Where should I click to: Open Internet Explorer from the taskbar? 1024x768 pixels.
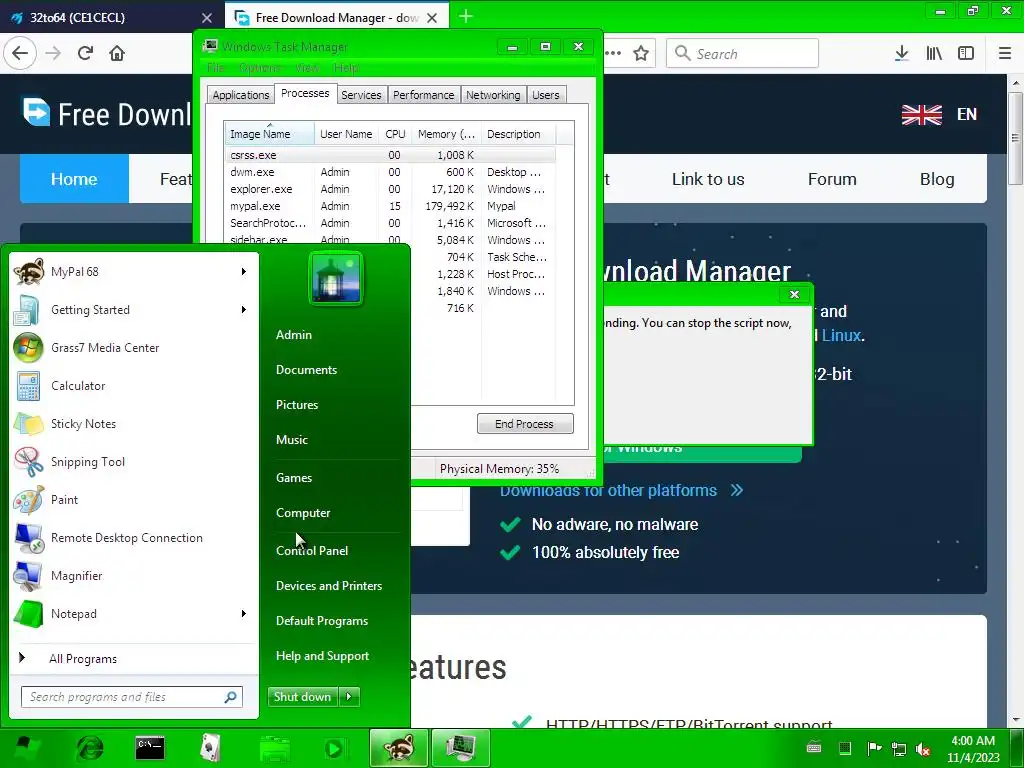[89, 748]
